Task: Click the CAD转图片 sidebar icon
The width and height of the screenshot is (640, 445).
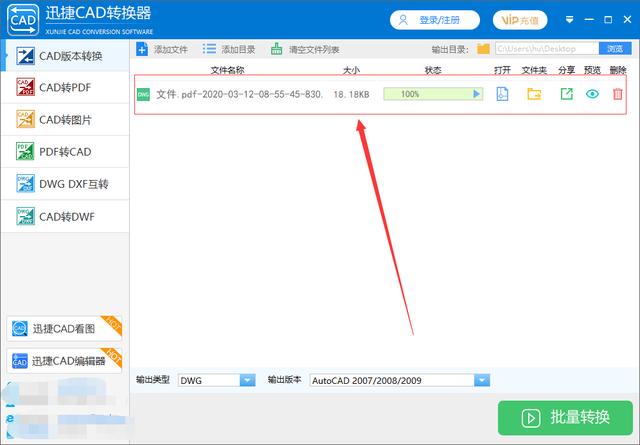Action: coord(25,120)
